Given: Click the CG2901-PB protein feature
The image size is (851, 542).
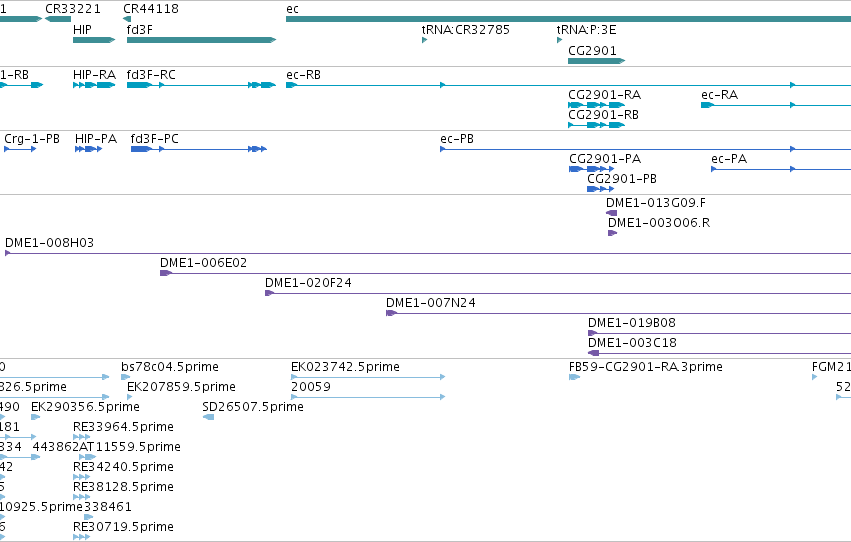Looking at the screenshot, I should pos(600,189).
